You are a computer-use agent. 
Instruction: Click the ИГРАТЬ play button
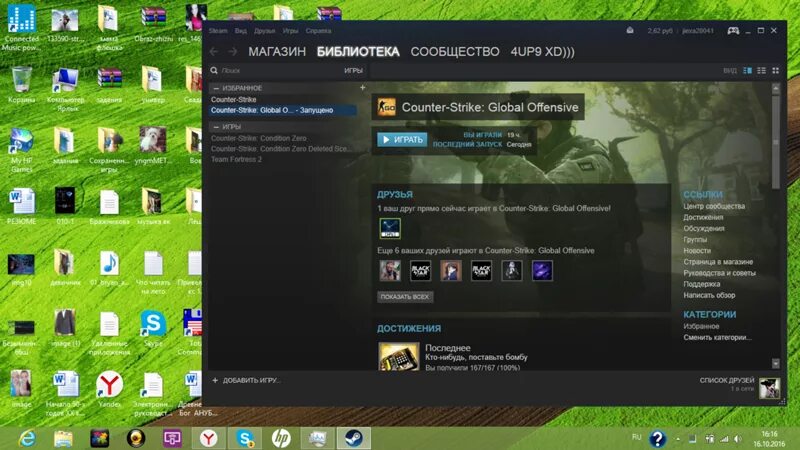(x=403, y=139)
